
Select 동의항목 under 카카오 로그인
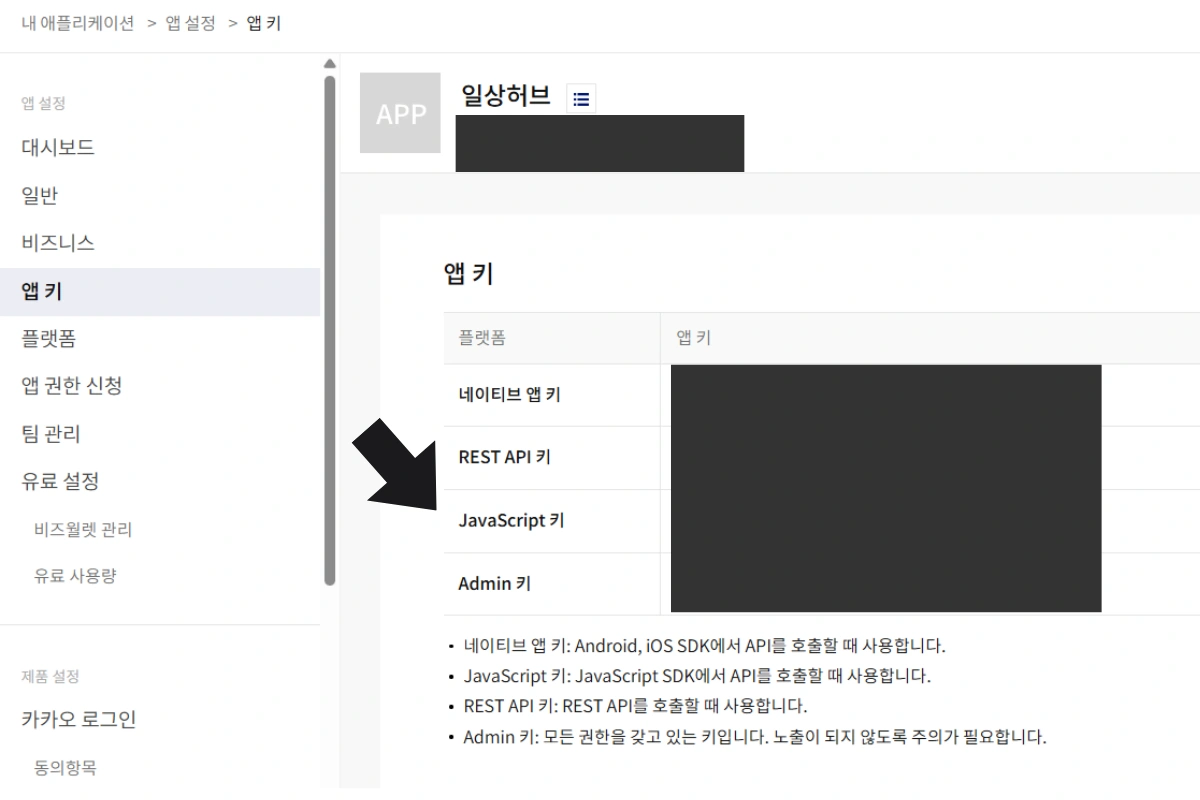coord(65,767)
